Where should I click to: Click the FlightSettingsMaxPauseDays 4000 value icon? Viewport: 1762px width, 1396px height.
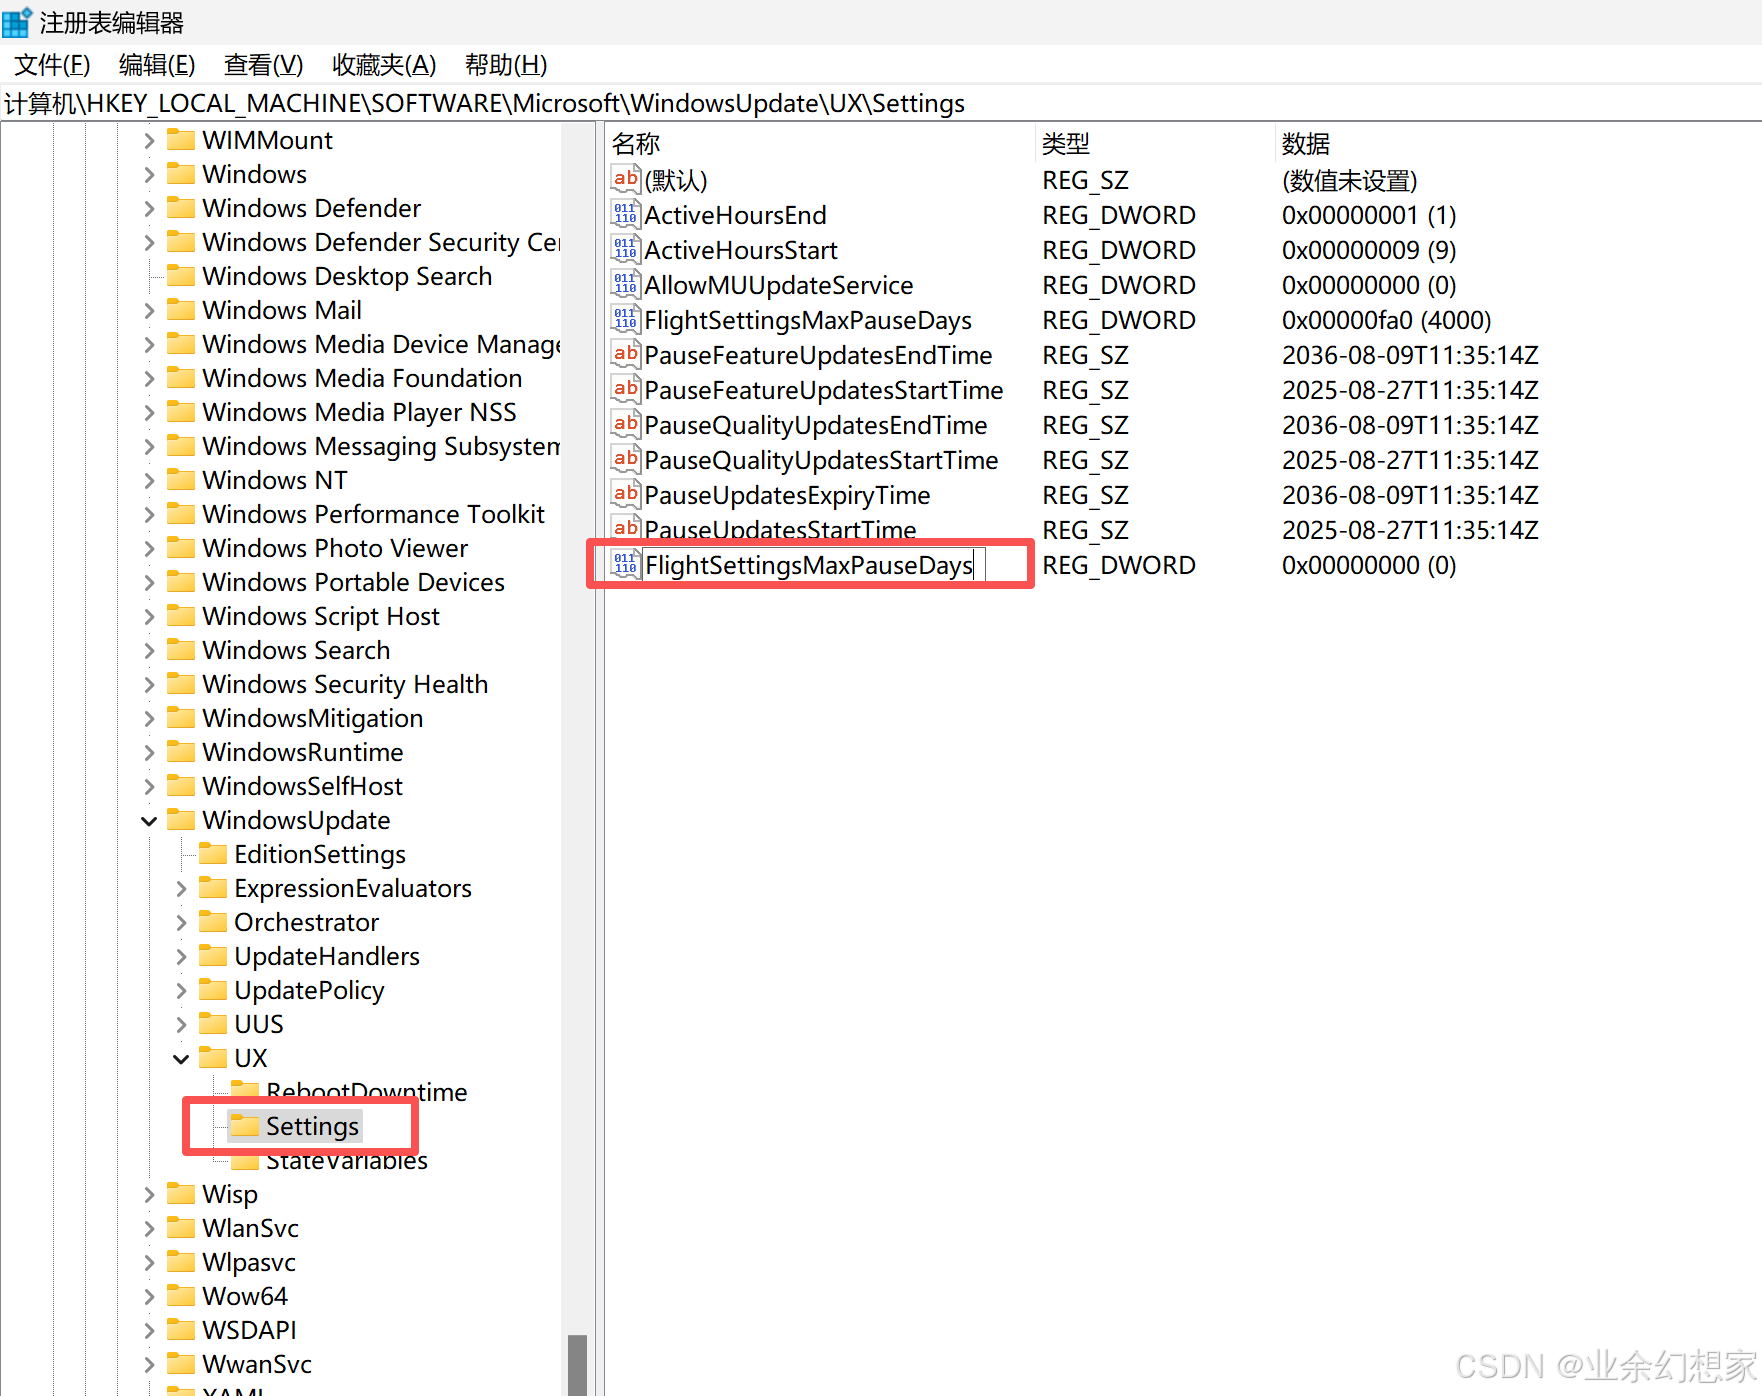click(625, 319)
